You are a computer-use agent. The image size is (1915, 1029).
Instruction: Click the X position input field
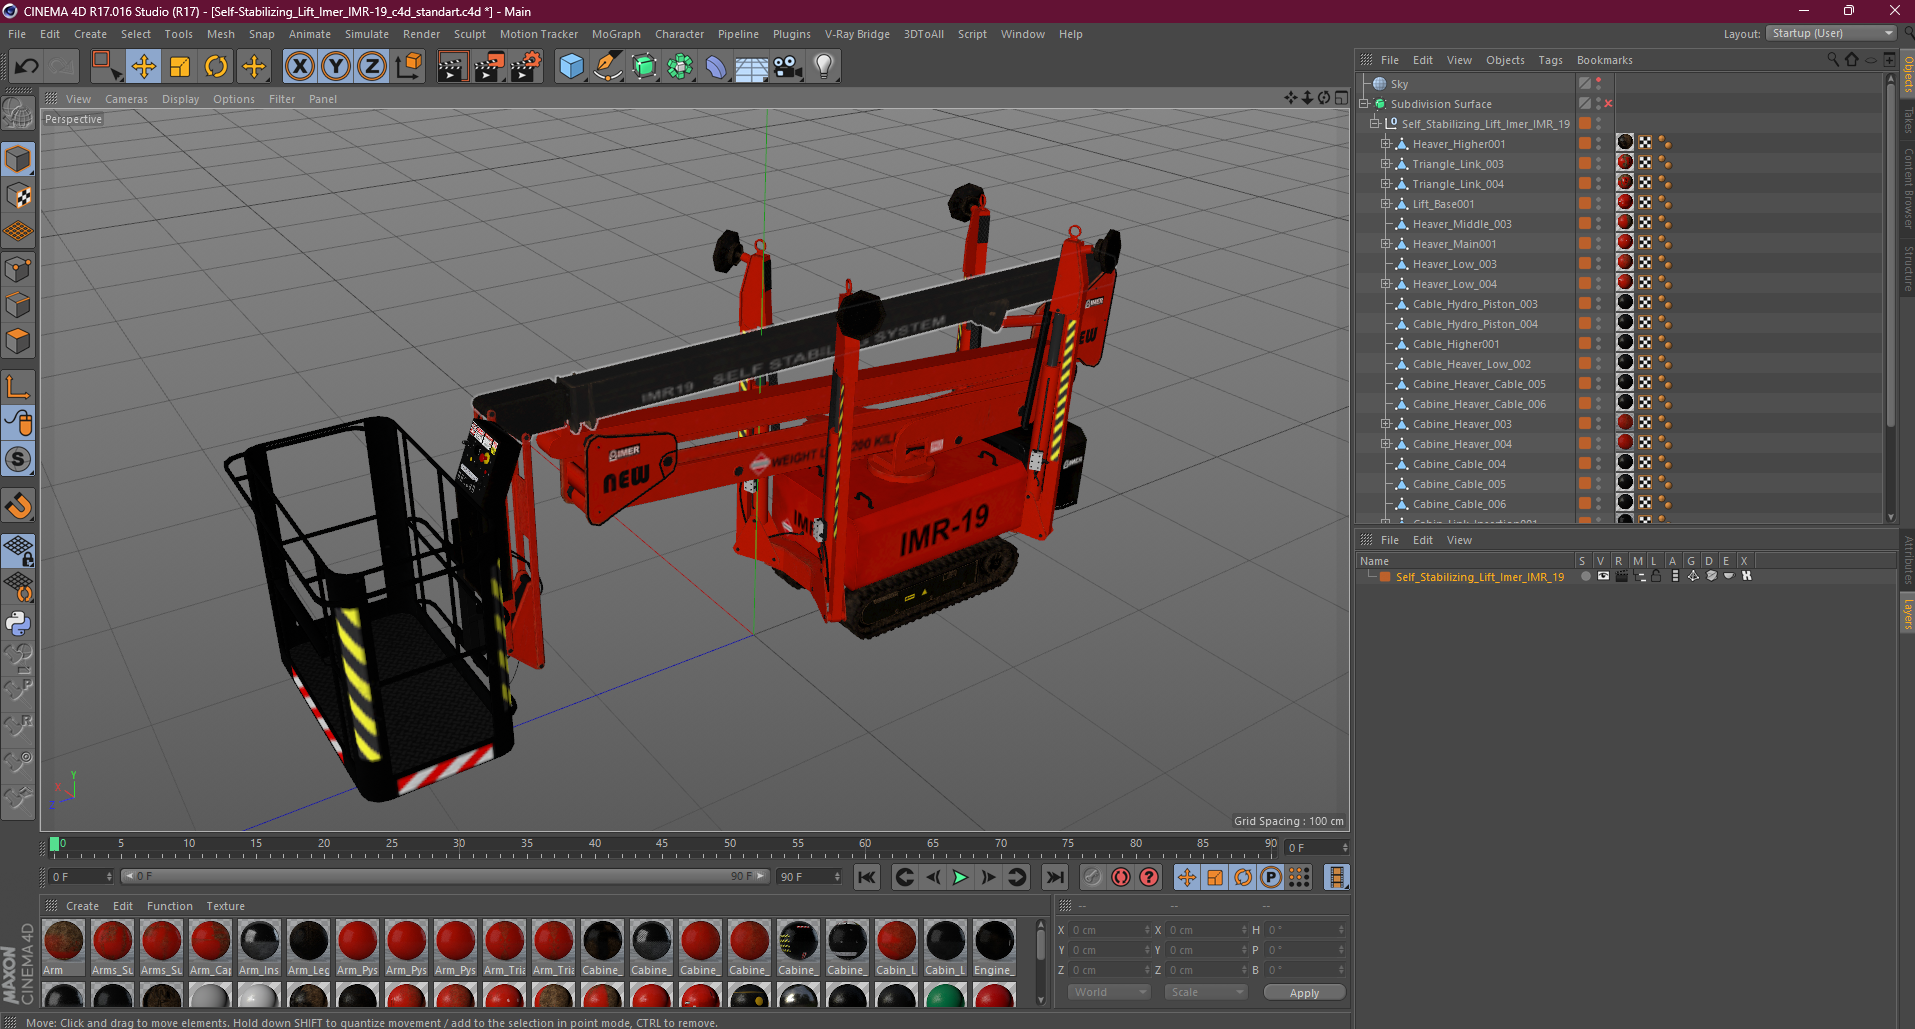pos(1109,930)
